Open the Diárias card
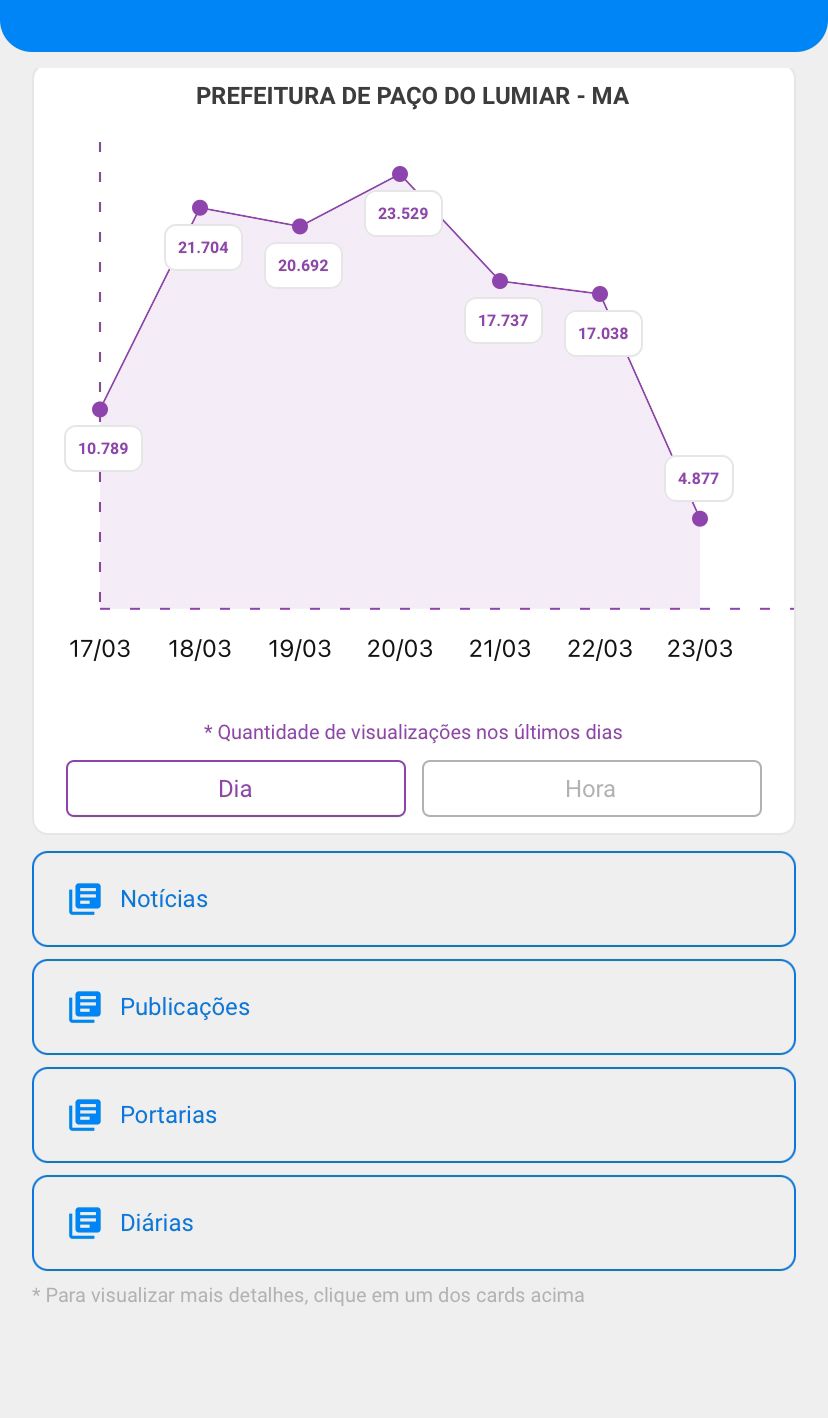This screenshot has height=1418, width=828. tap(414, 1223)
